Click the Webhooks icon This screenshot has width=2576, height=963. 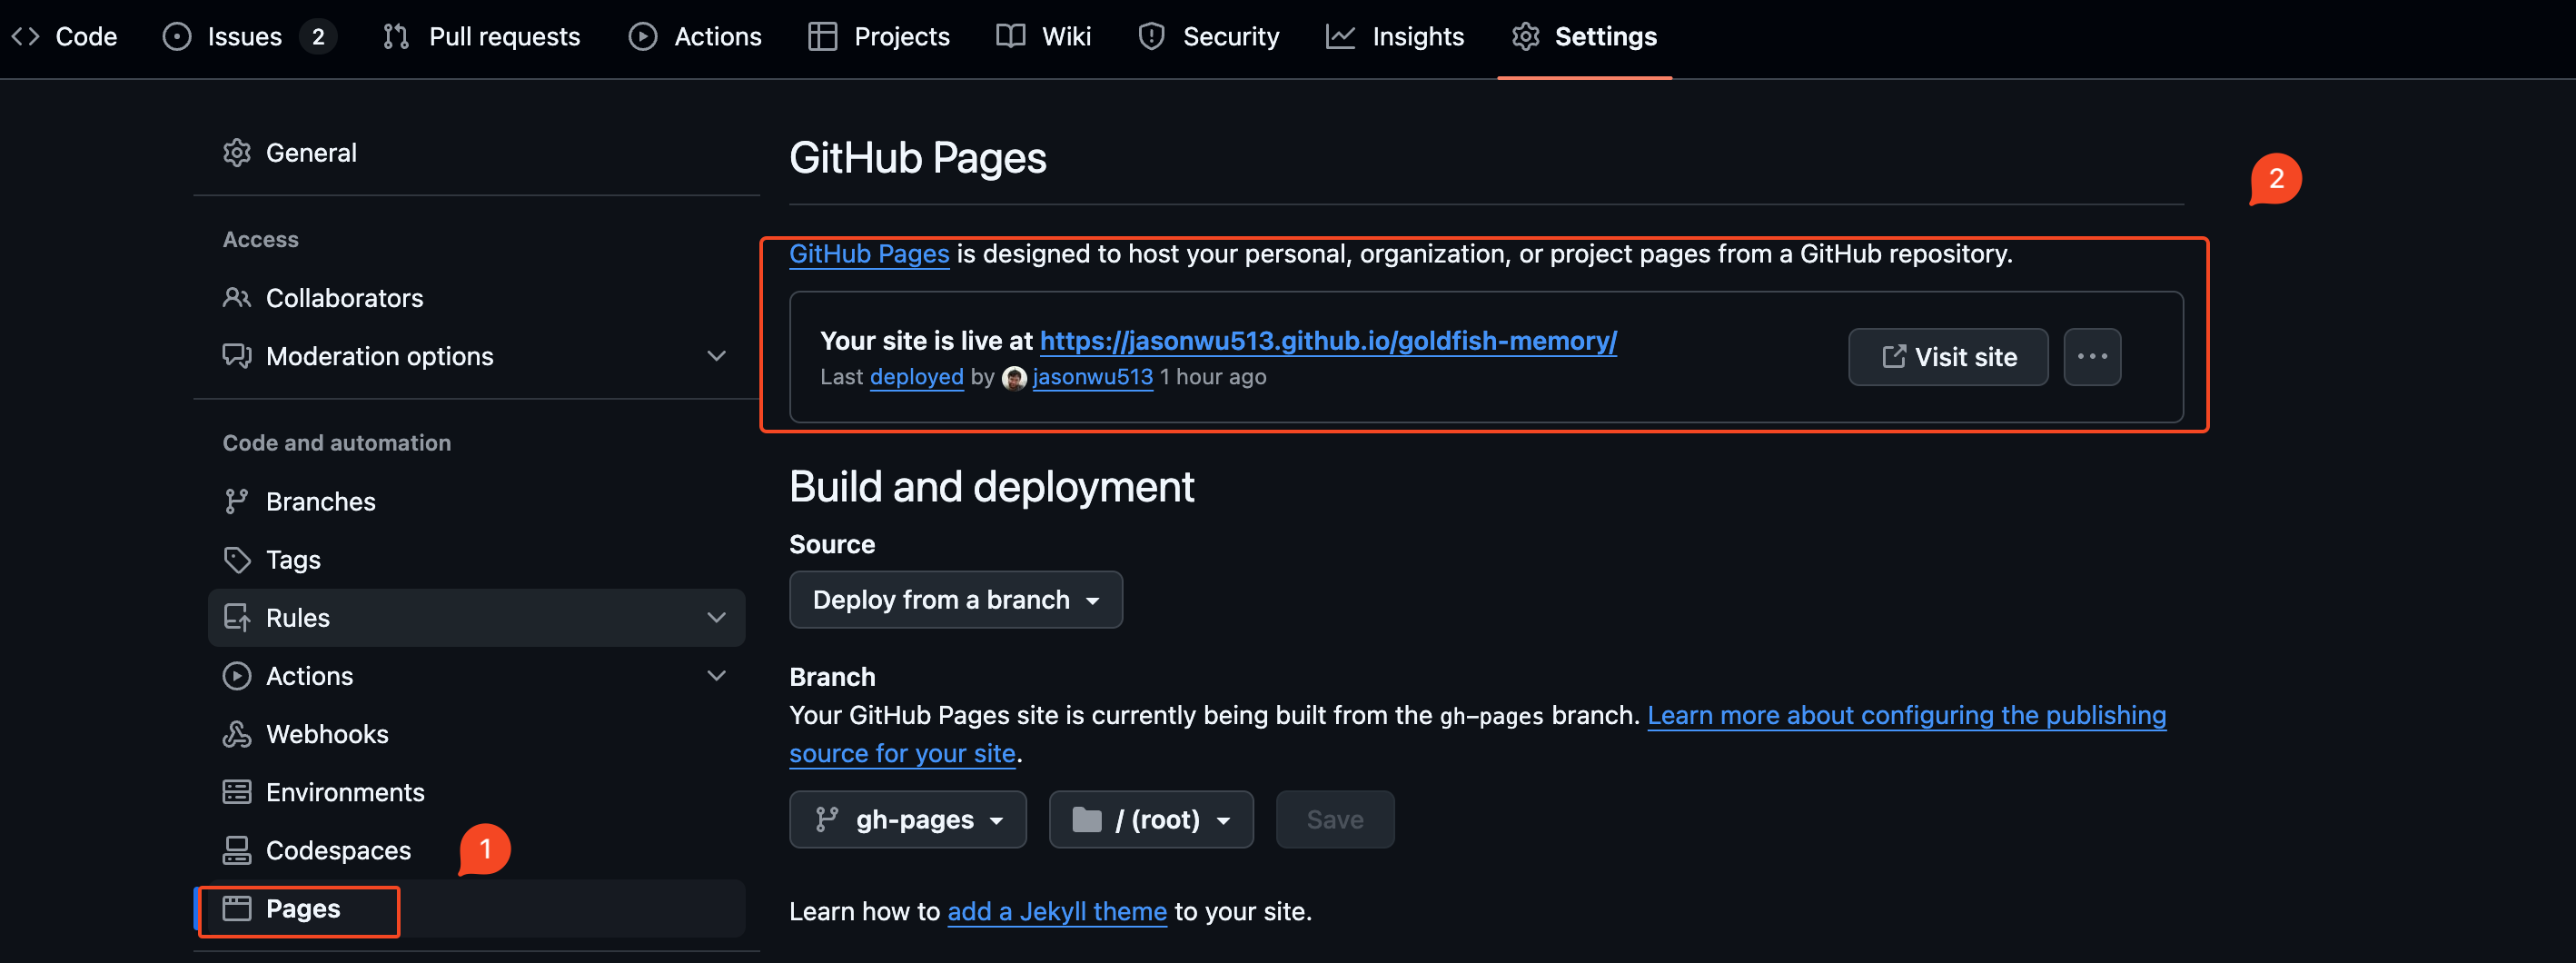click(237, 734)
